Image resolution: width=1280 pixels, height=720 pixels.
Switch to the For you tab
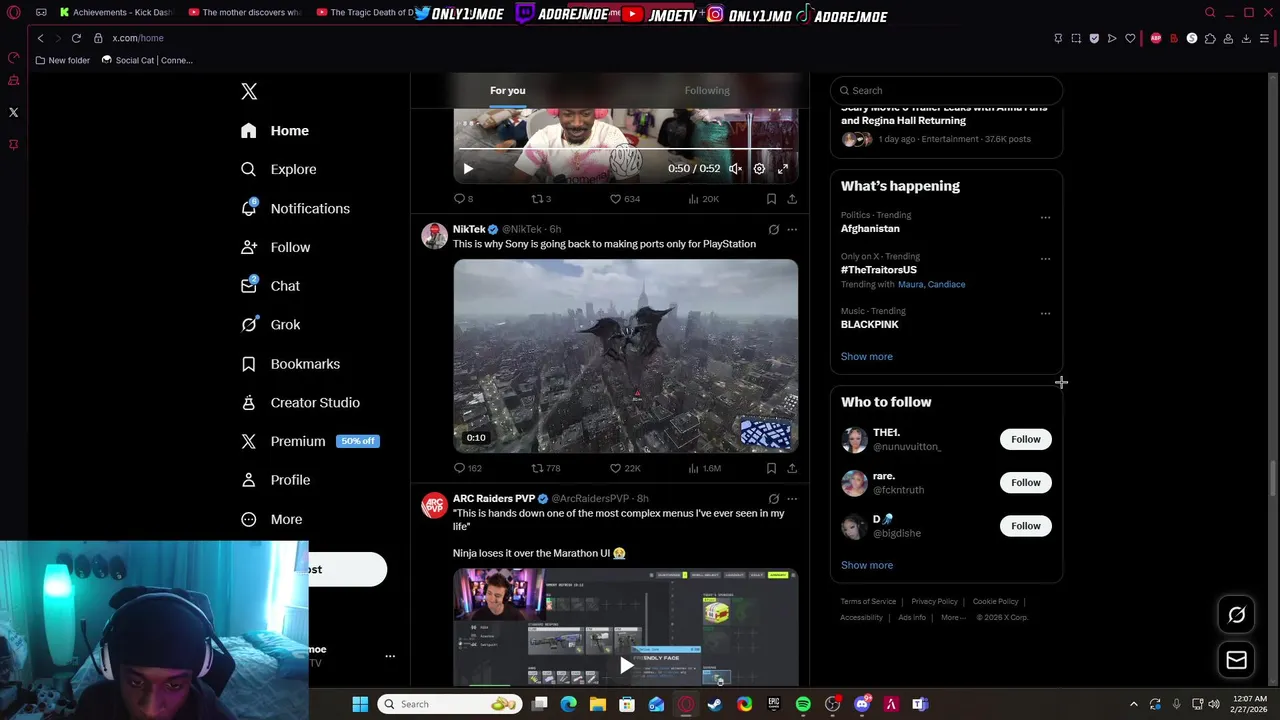(x=508, y=90)
